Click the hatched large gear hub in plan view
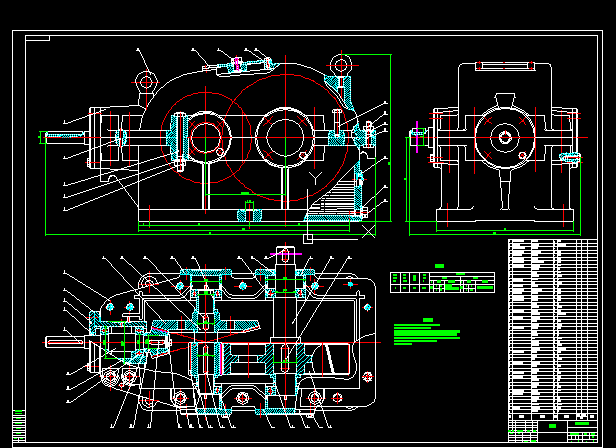The width and height of the screenshot is (616, 448). click(x=285, y=360)
